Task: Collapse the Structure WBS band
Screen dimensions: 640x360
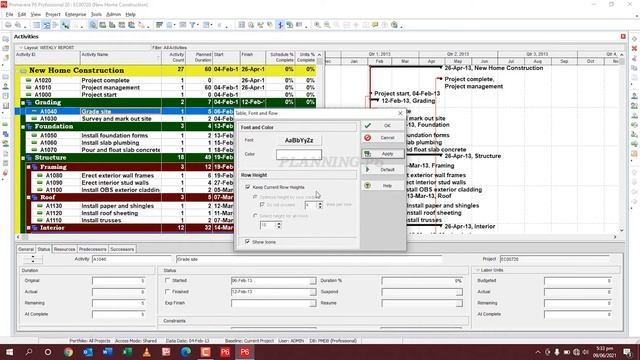Action: [23, 158]
